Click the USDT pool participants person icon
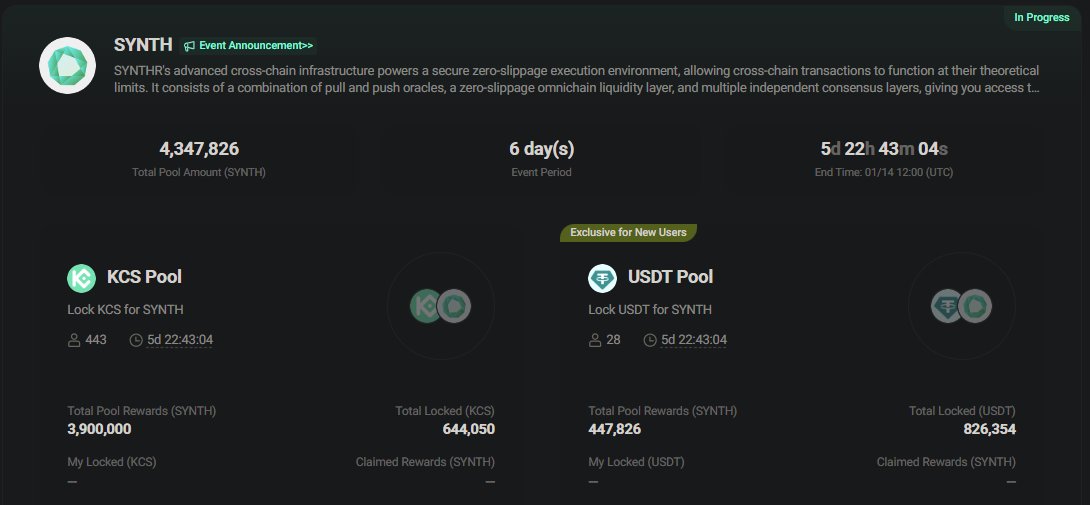1090x505 pixels. [595, 340]
